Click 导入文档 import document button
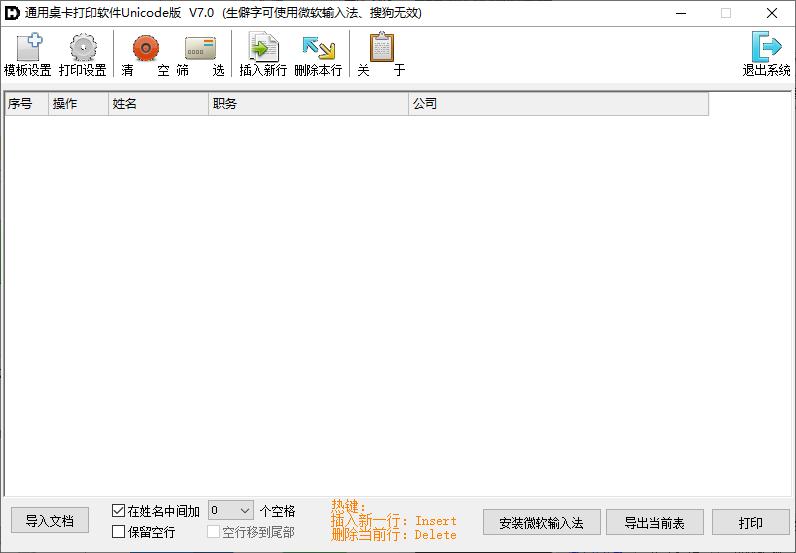Image resolution: width=796 pixels, height=553 pixels. click(50, 521)
